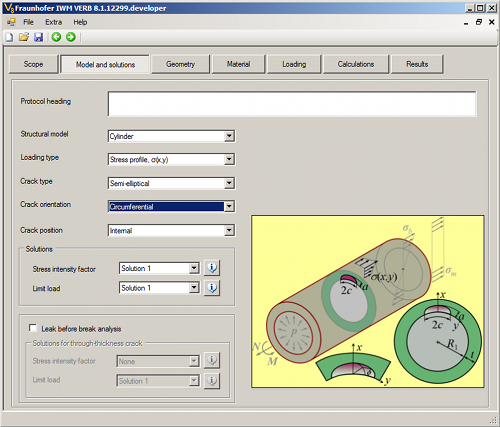500x427 pixels.
Task: Open the Extra menu
Action: click(54, 22)
